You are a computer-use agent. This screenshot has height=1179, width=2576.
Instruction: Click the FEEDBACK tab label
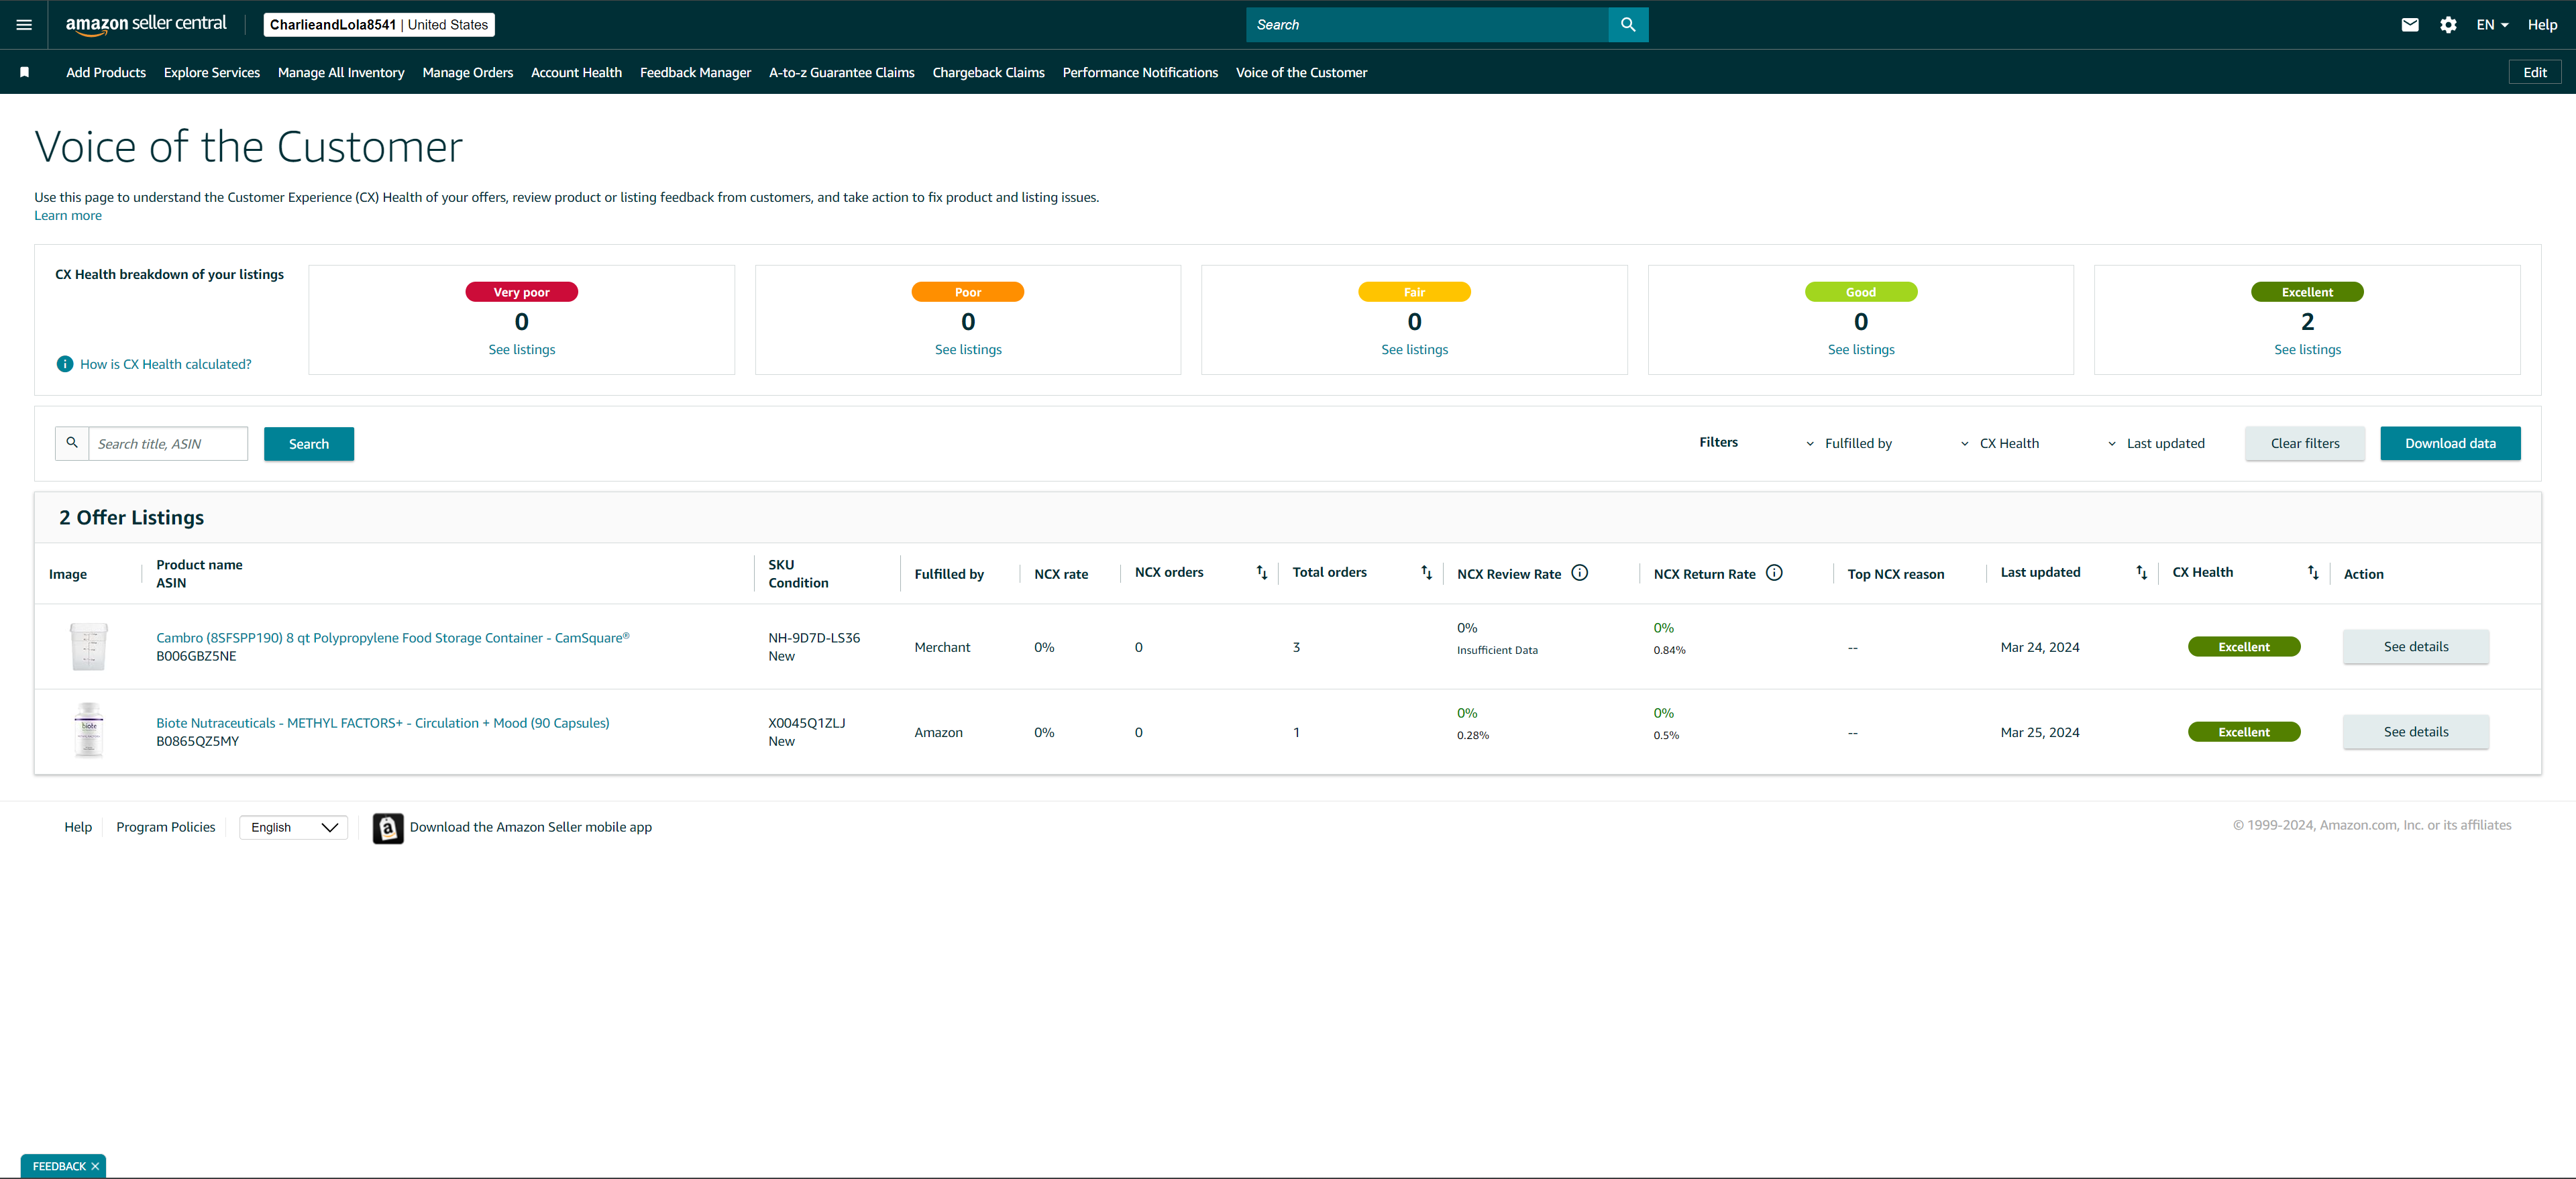click(59, 1166)
